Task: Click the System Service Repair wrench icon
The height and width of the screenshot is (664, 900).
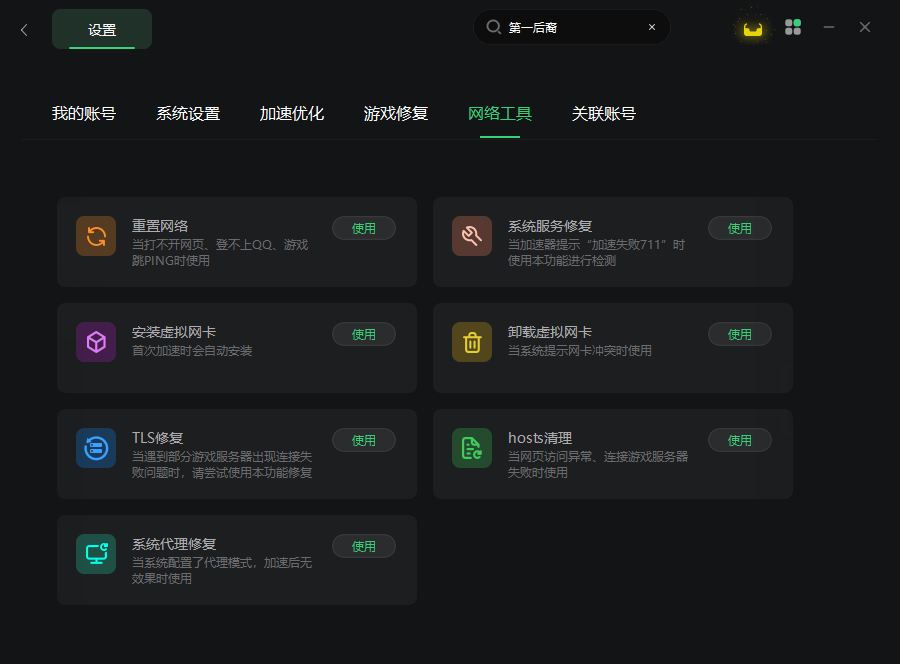Action: (x=472, y=236)
